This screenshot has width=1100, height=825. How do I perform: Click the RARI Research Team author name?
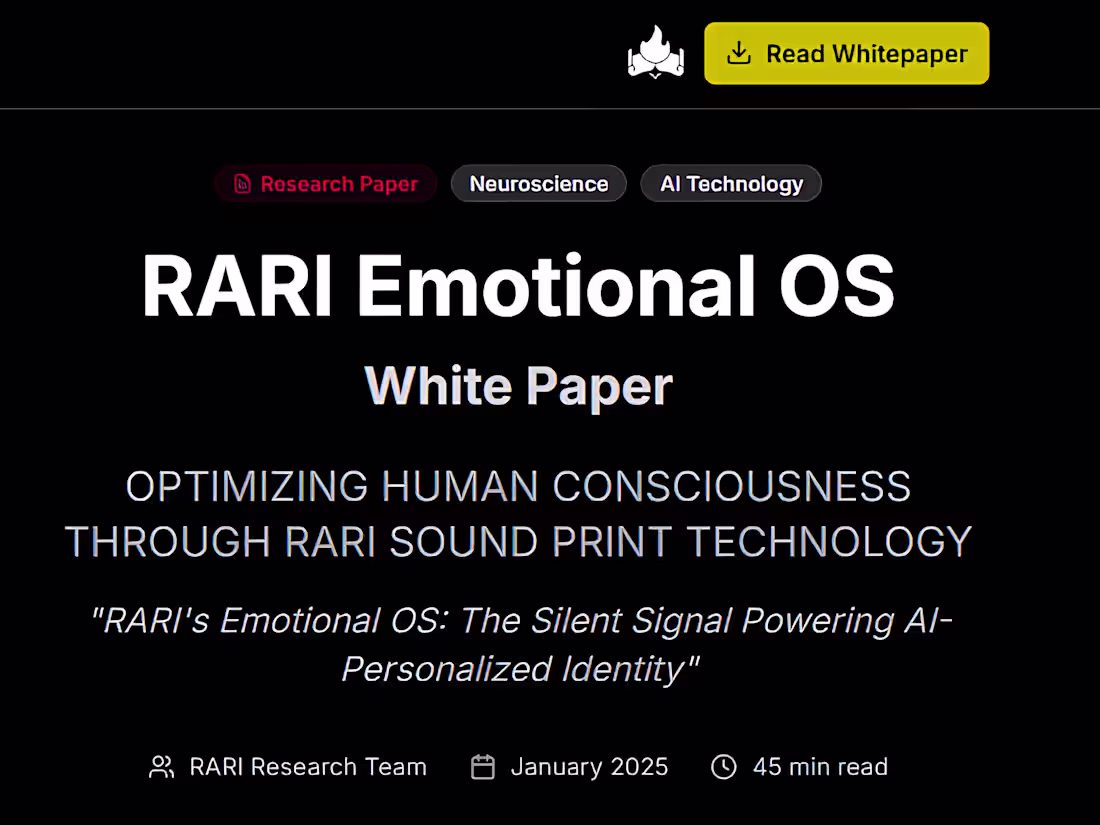point(308,767)
